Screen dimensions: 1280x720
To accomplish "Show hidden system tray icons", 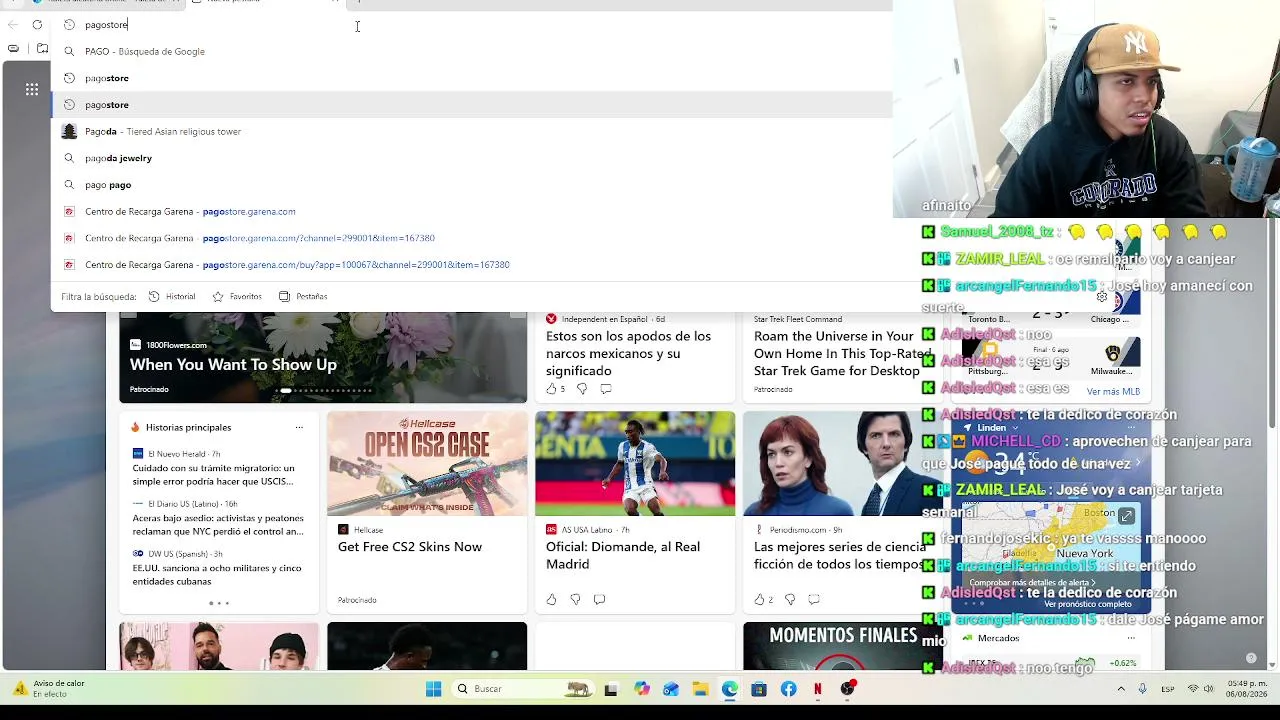I will tap(1121, 689).
